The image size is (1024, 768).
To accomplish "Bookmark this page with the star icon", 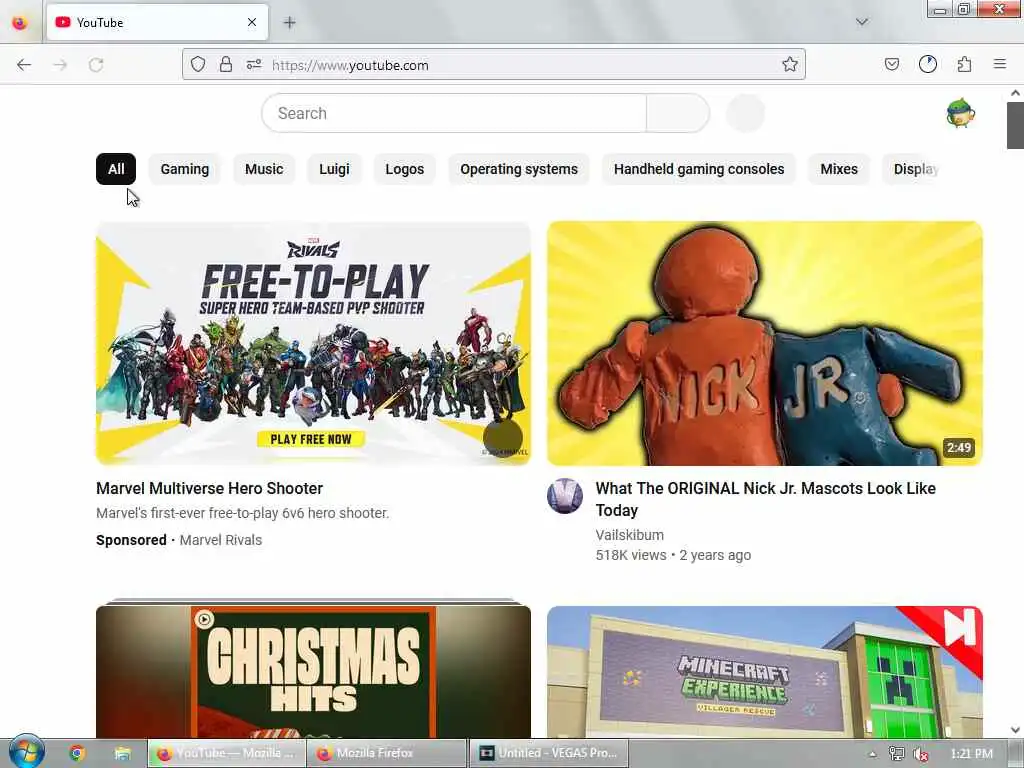I will click(790, 64).
